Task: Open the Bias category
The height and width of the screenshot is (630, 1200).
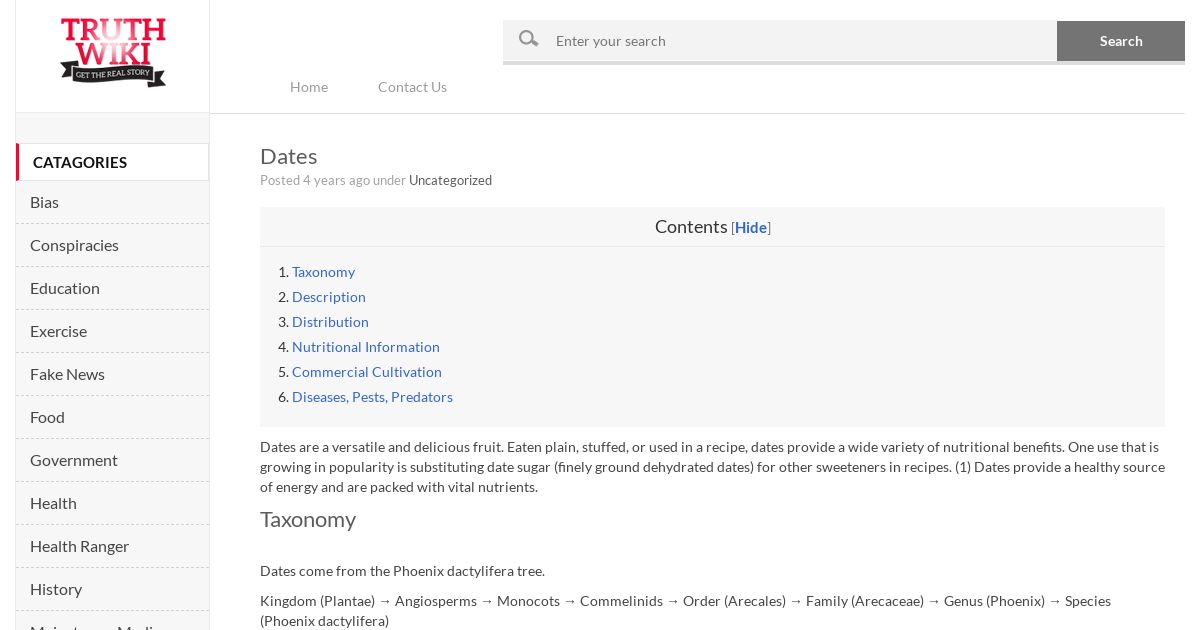Action: [112, 202]
